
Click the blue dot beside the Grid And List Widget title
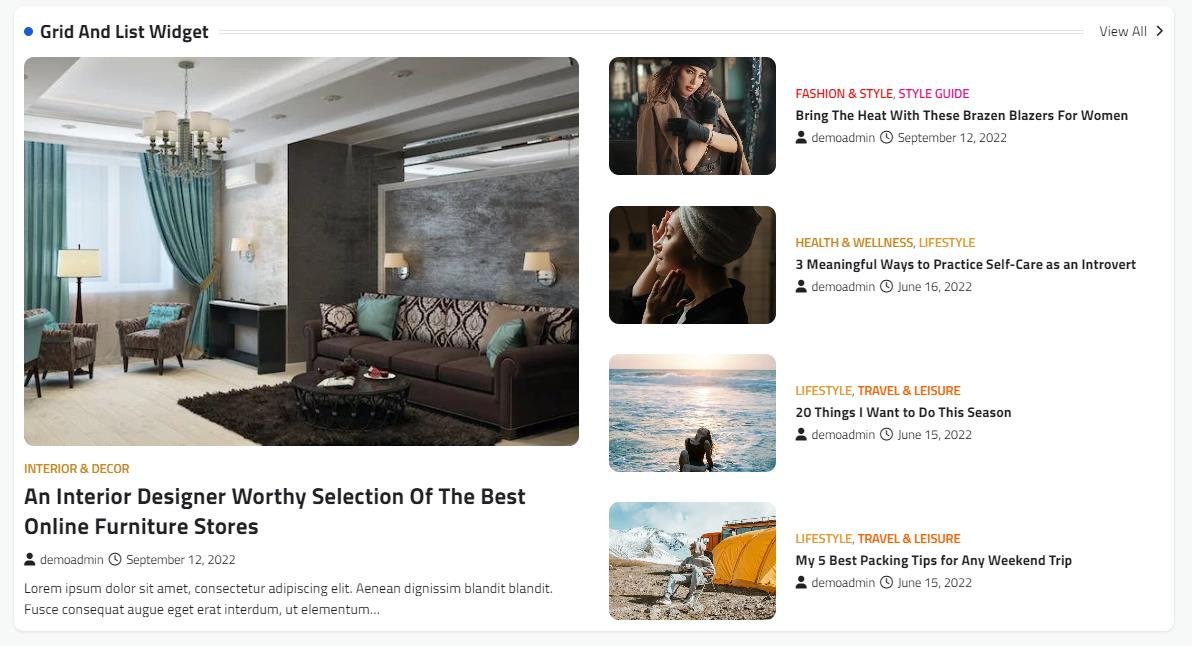coord(29,31)
